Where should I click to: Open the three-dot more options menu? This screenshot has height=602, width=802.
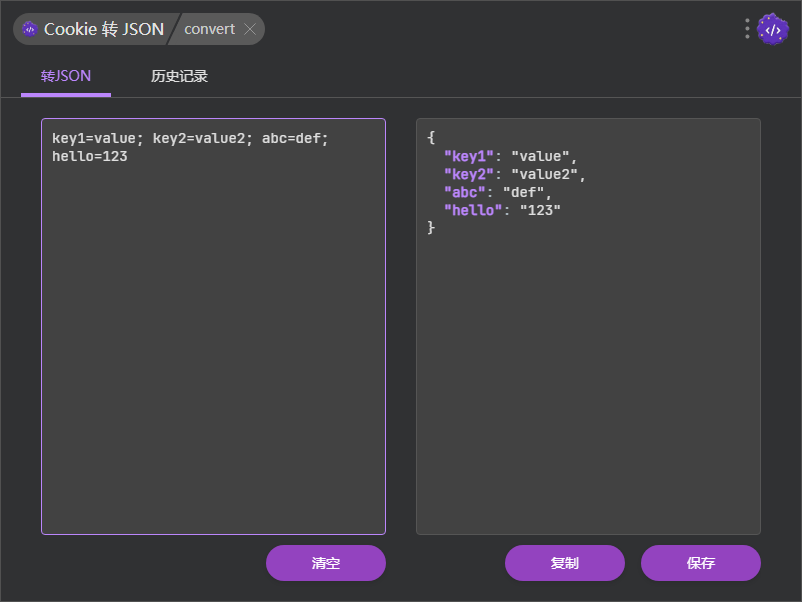[747, 29]
